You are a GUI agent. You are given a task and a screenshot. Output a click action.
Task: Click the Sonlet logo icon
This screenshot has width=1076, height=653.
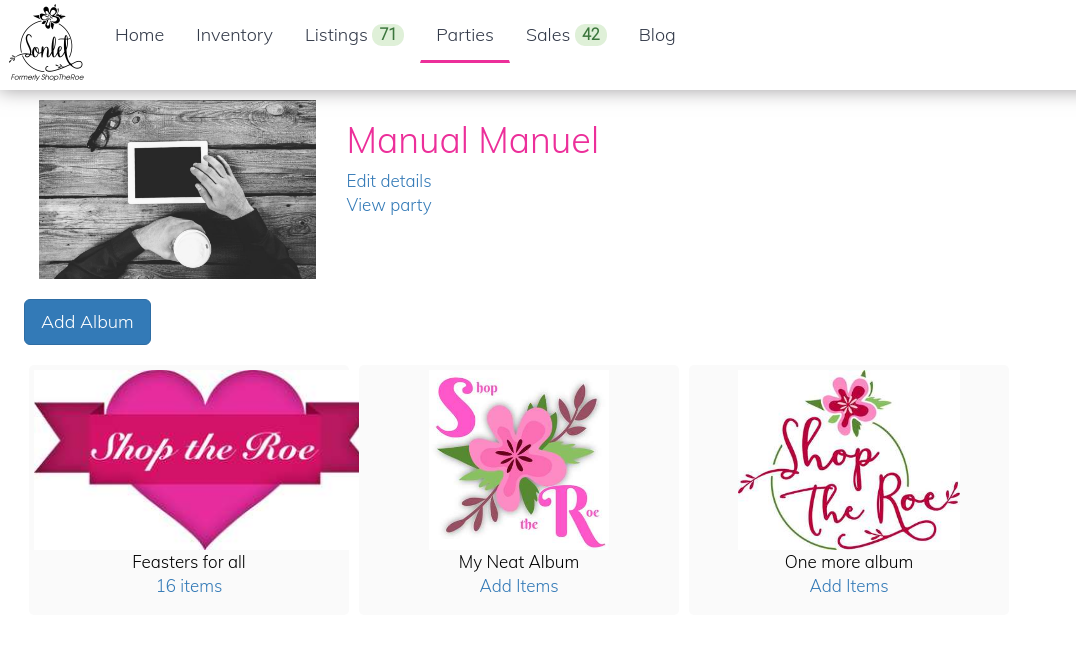tap(47, 43)
